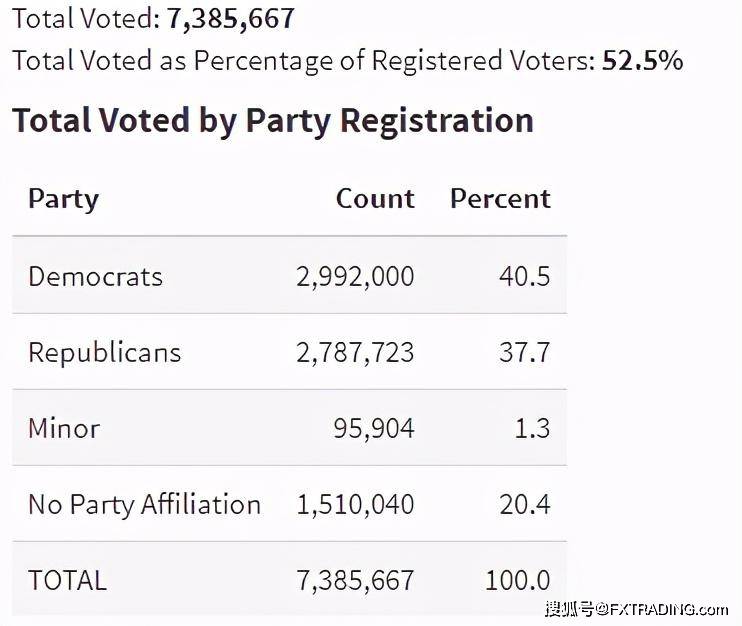
Task: Select the Minor party row label
Action: click(64, 429)
